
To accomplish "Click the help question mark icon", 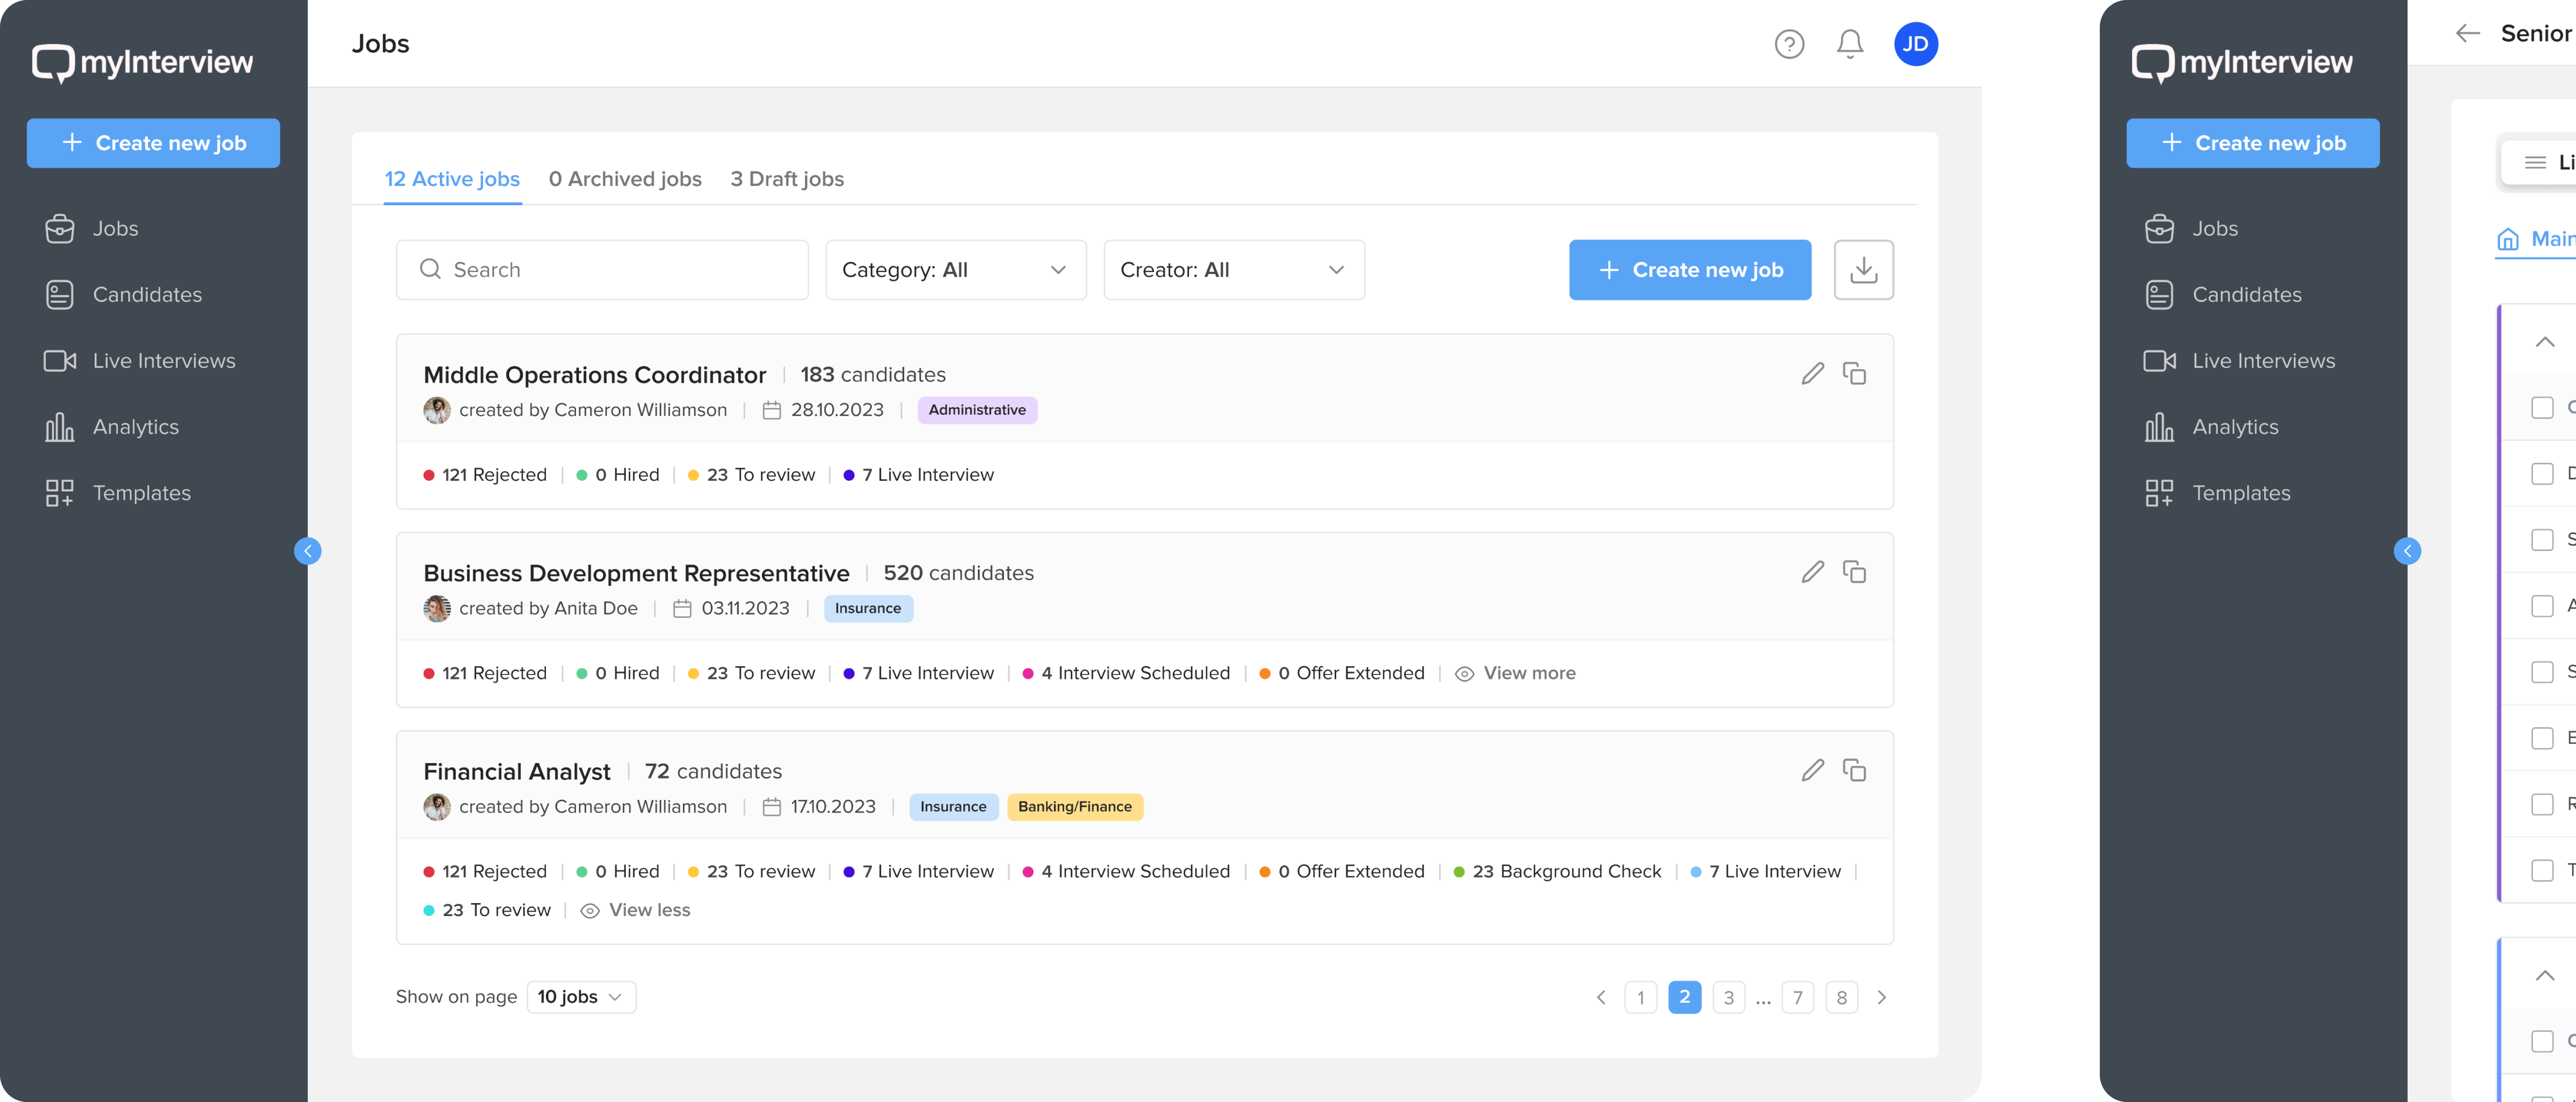I will 1789,44.
